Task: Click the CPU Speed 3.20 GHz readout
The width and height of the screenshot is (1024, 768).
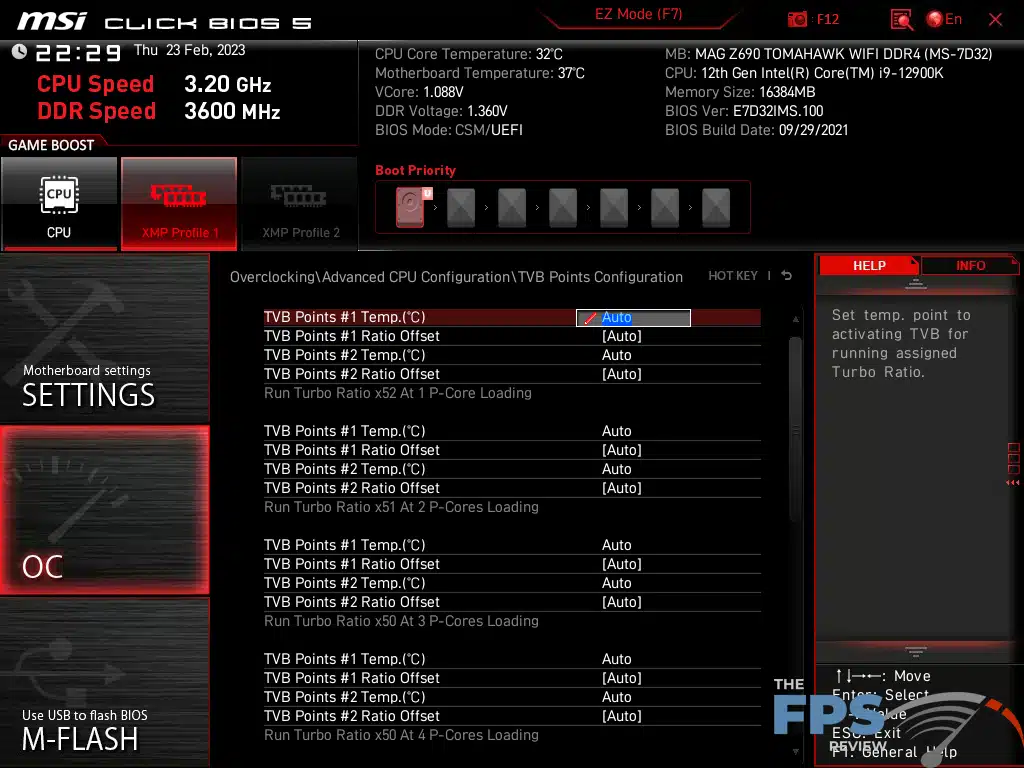Action: 154,84
